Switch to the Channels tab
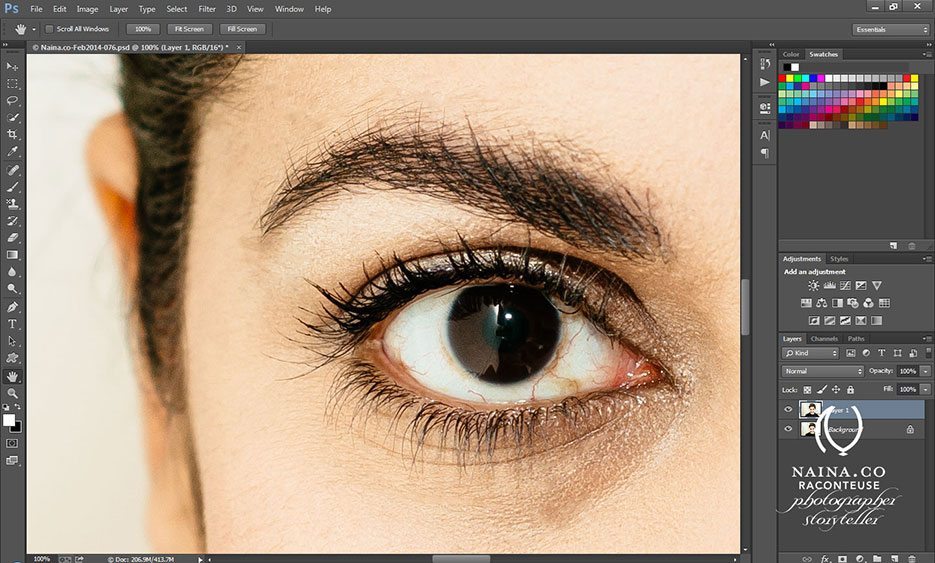This screenshot has height=563, width=935. (x=824, y=339)
